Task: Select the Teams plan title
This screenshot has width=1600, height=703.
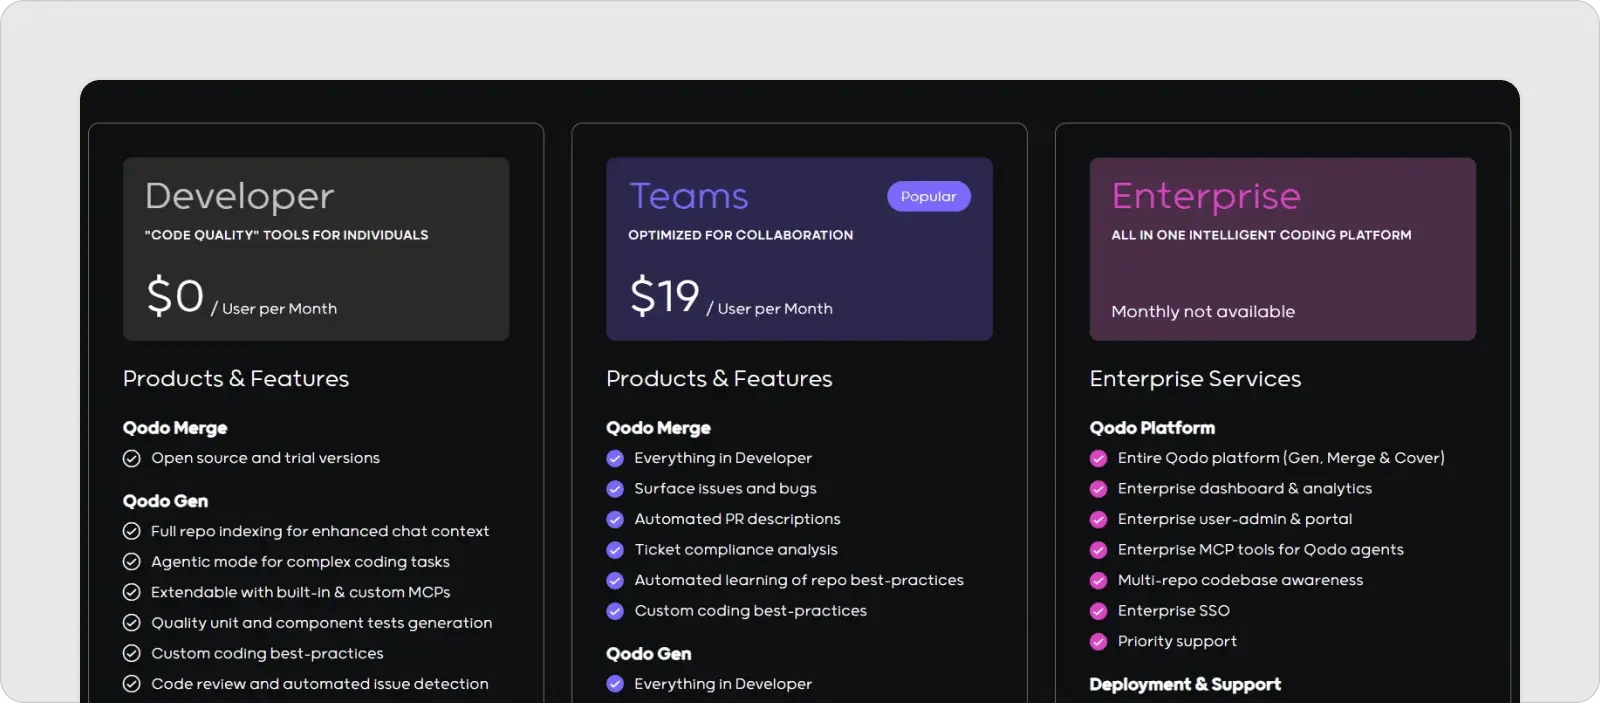Action: click(x=688, y=196)
